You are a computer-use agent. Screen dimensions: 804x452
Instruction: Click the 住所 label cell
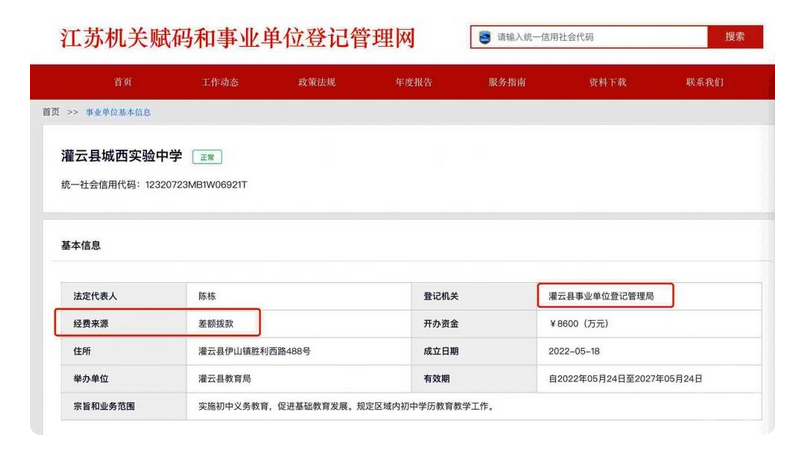click(x=124, y=352)
